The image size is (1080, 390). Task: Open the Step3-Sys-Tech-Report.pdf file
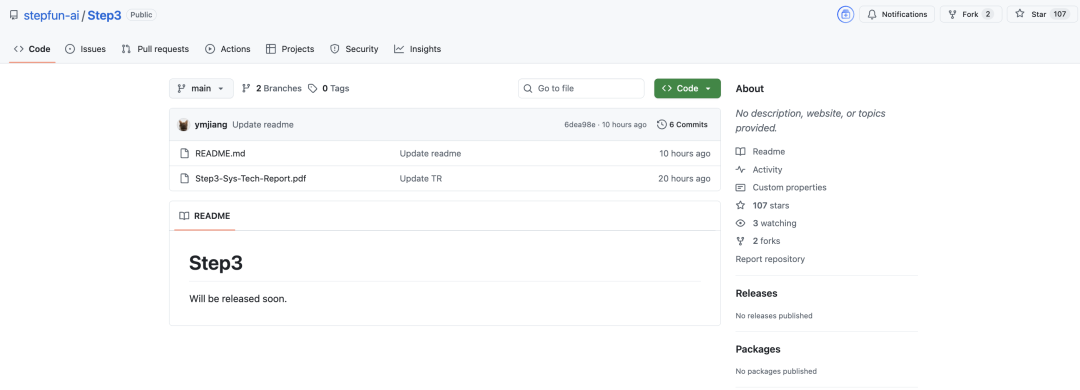(251, 178)
